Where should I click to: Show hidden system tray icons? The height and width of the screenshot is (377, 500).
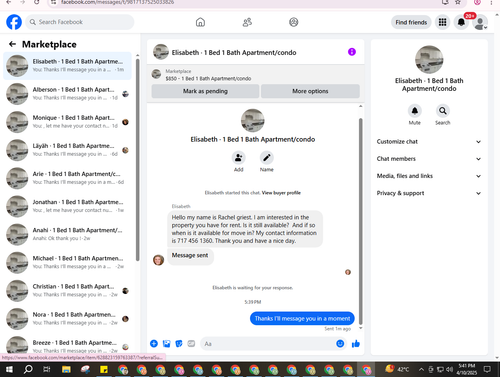point(421,369)
